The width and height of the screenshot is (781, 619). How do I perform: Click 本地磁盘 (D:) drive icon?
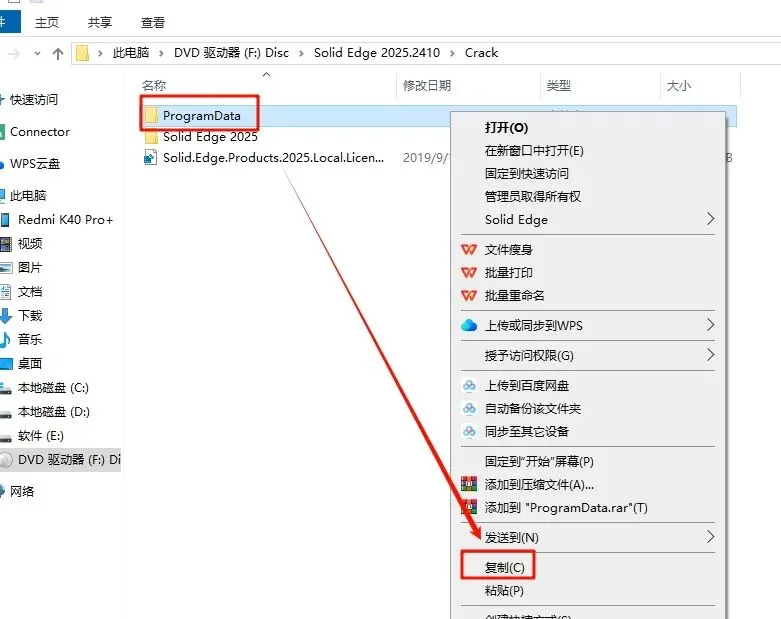pos(5,413)
